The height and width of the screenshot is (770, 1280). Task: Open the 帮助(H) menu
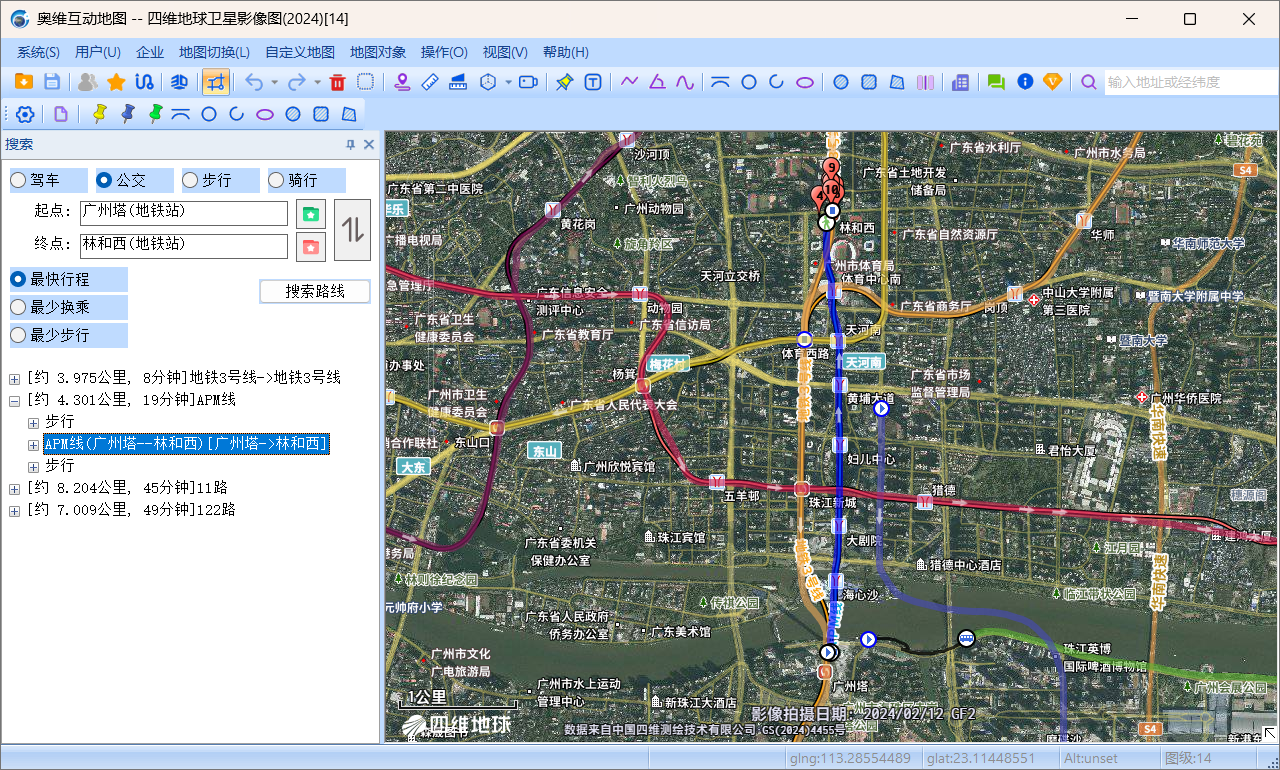(x=566, y=52)
